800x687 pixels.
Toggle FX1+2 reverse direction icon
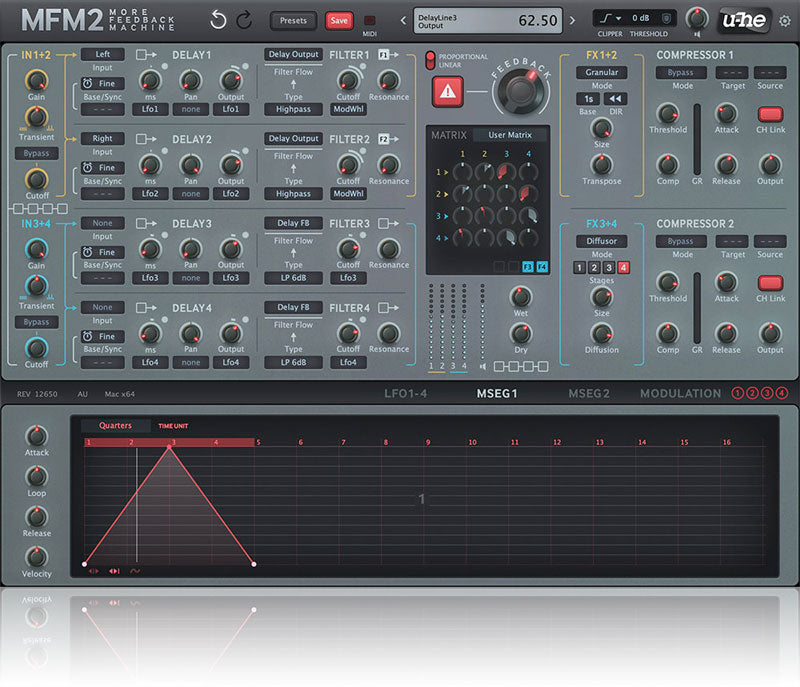615,98
